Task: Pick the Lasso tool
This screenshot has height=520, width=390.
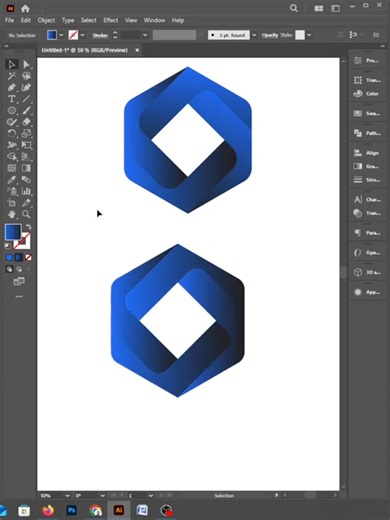Action: [x=26, y=76]
